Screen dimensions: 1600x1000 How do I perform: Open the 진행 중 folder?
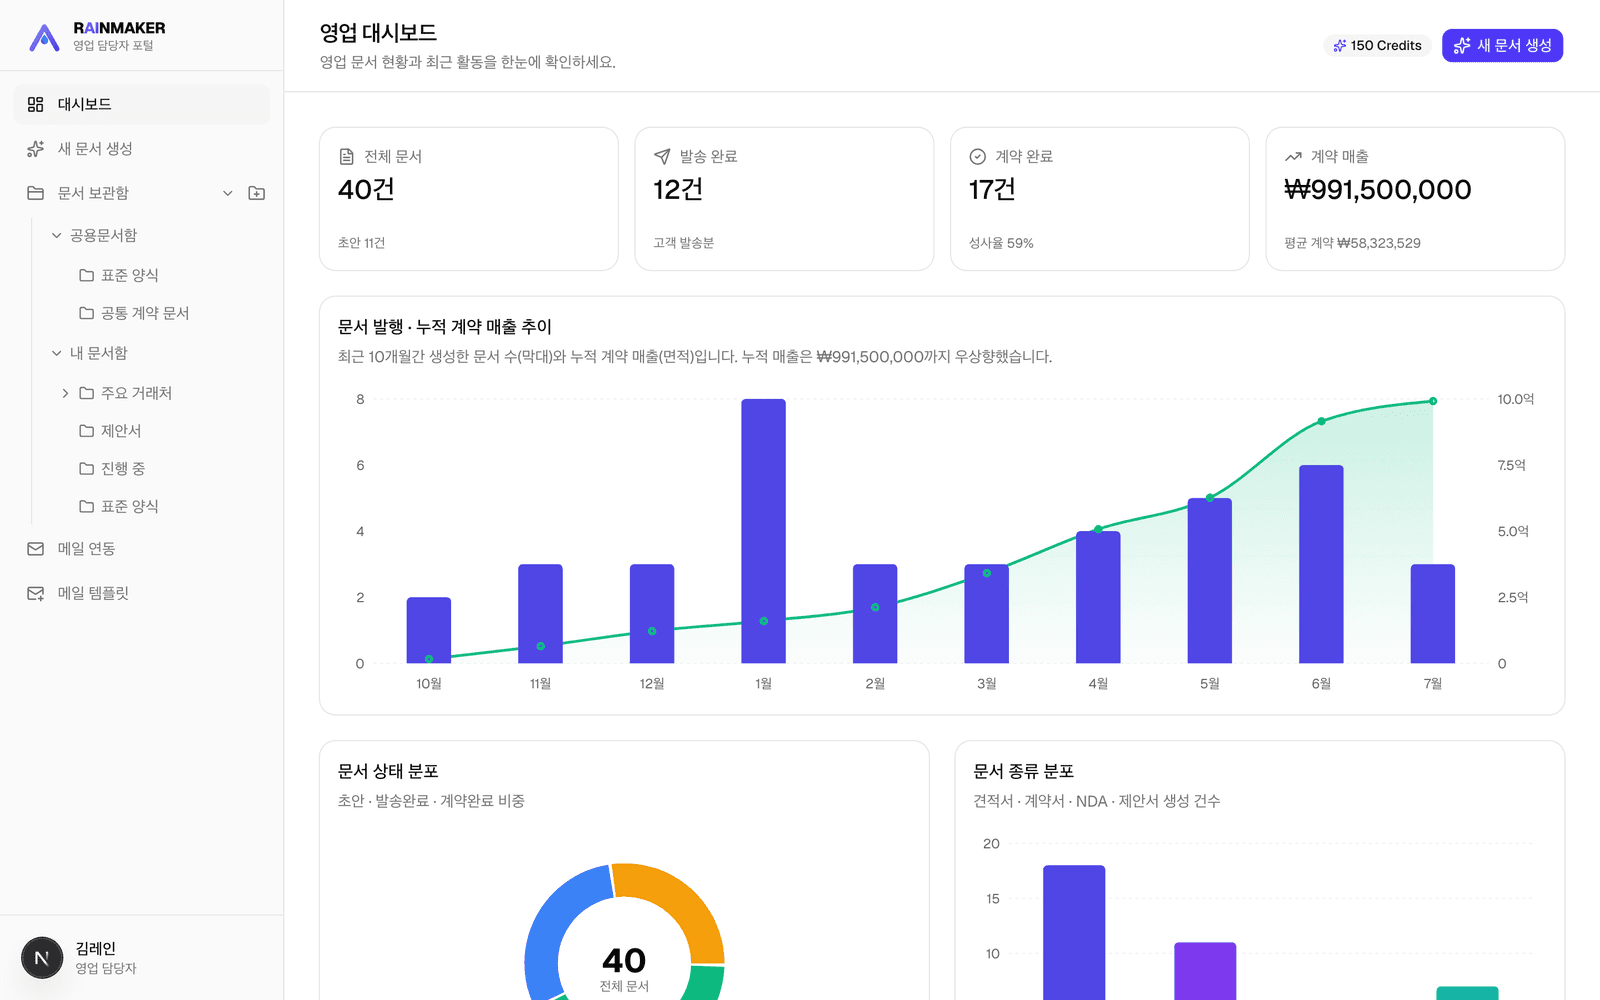(123, 469)
